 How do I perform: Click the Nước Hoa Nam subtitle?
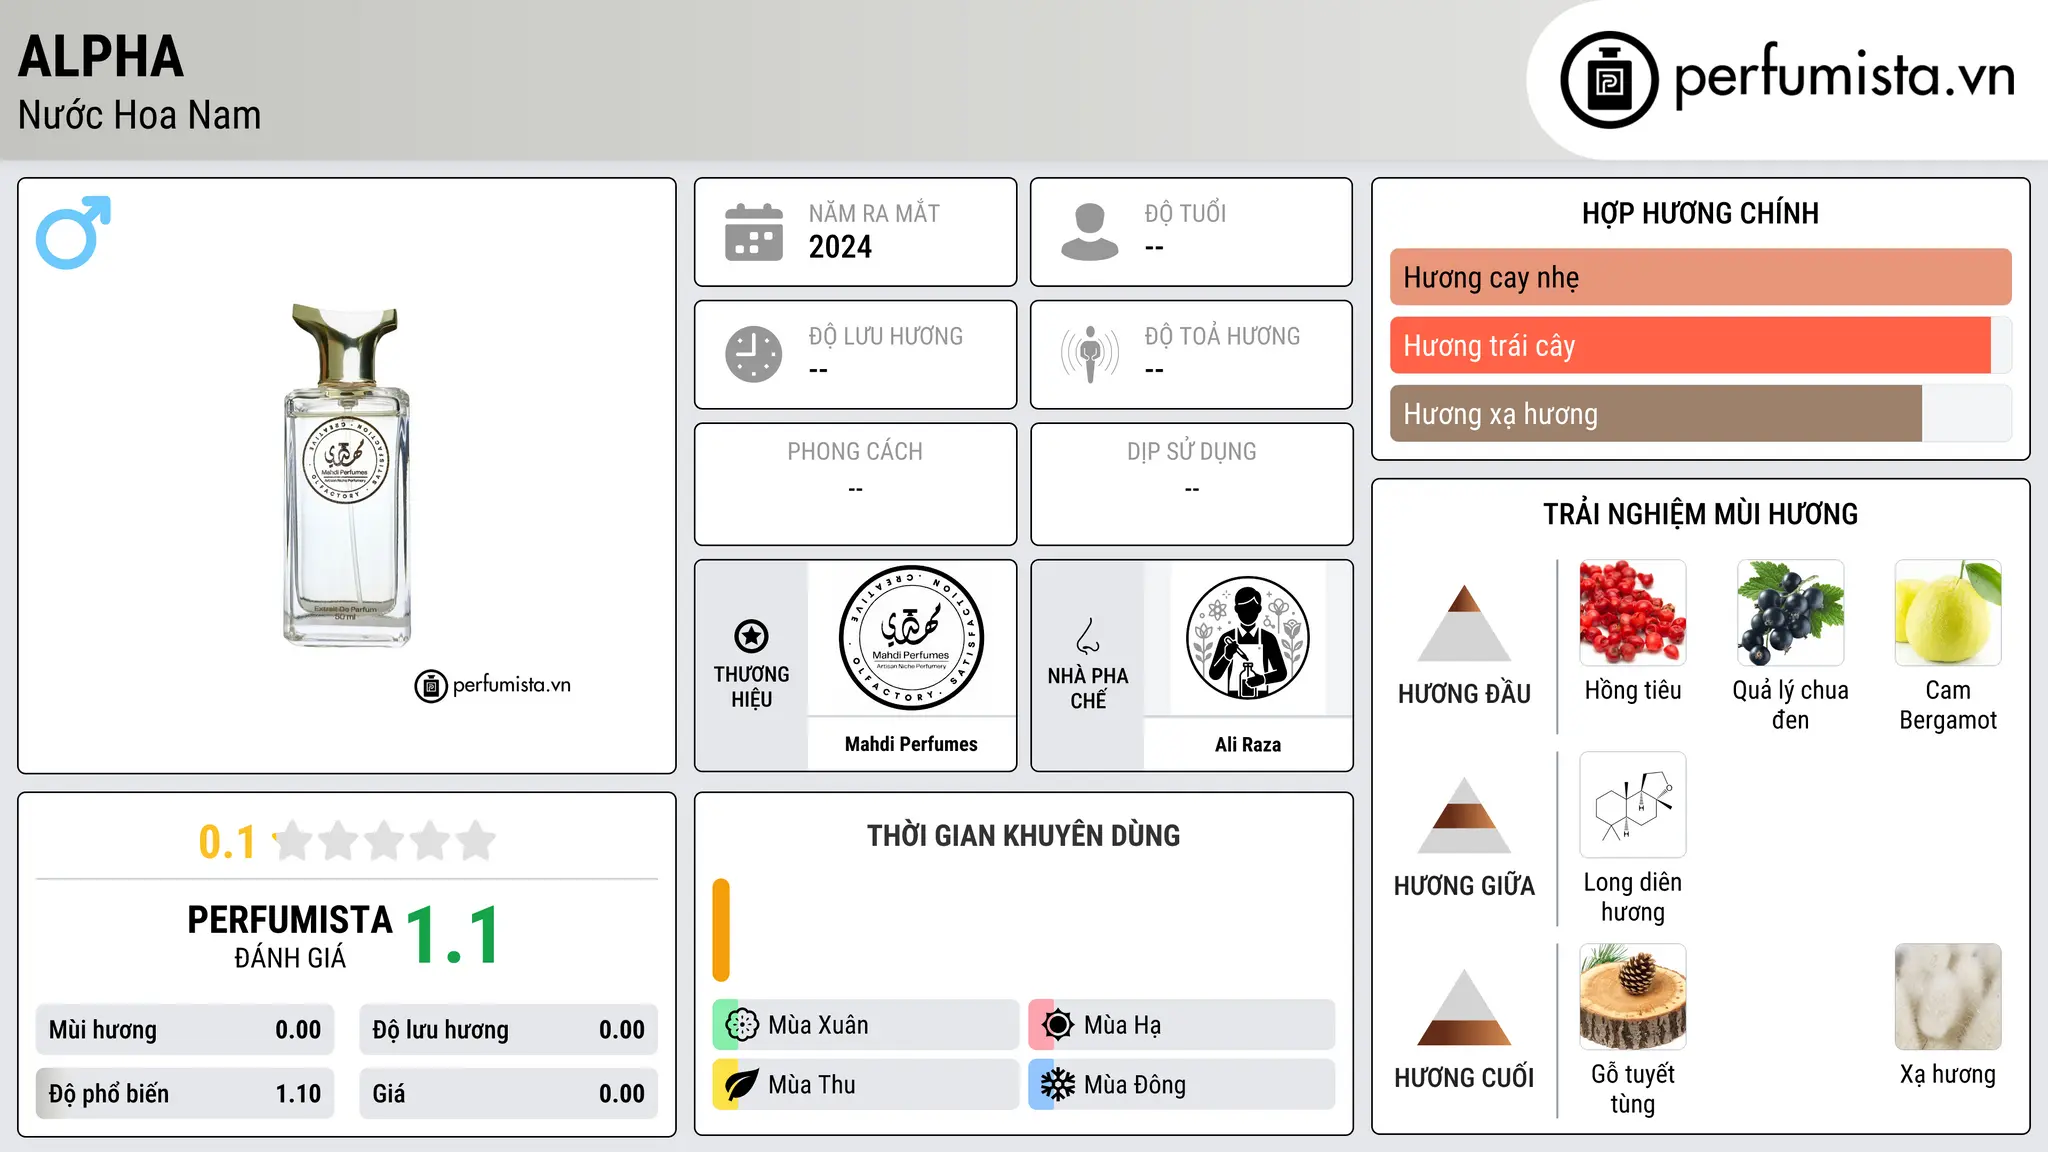click(140, 115)
